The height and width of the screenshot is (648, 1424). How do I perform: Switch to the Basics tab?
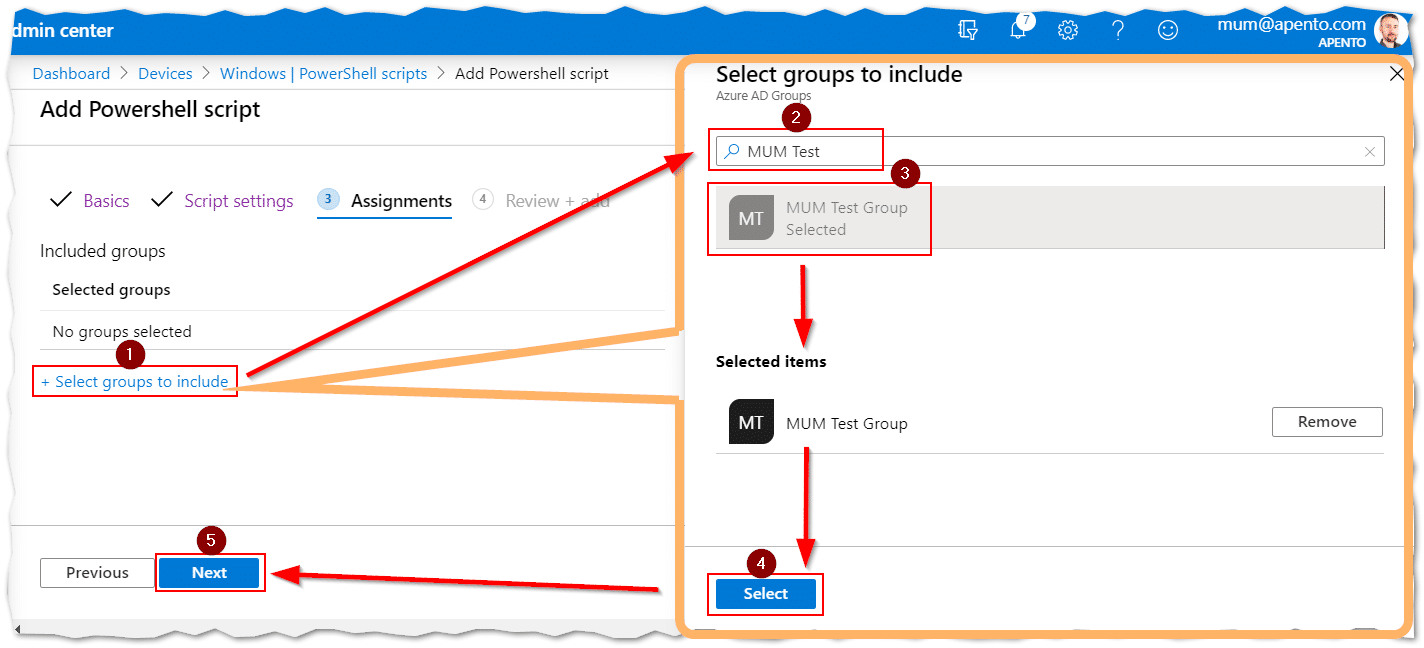107,200
